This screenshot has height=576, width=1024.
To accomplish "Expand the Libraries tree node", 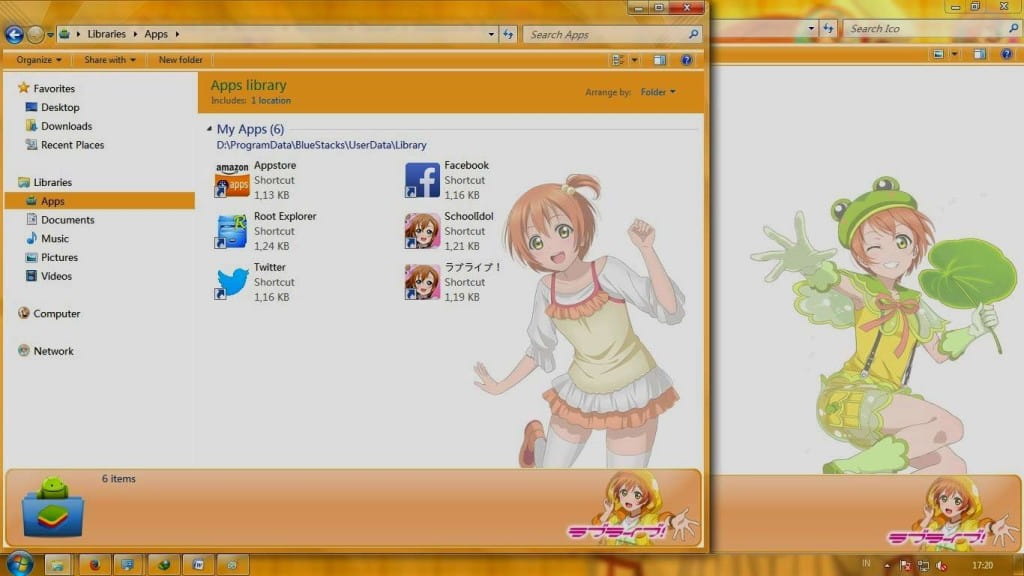I will point(12,182).
